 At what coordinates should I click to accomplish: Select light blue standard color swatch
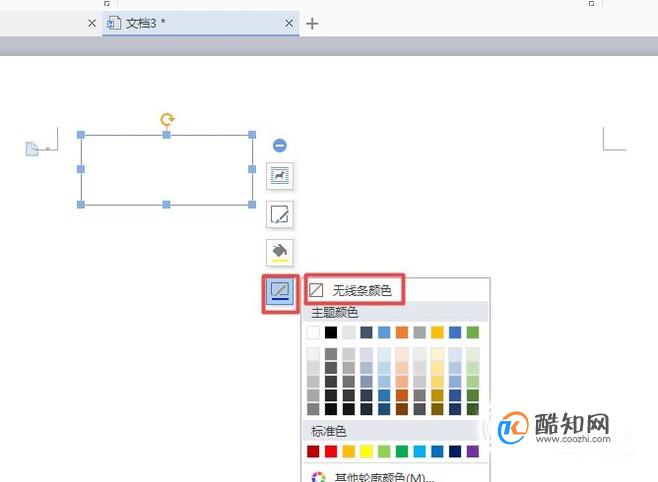coord(420,451)
